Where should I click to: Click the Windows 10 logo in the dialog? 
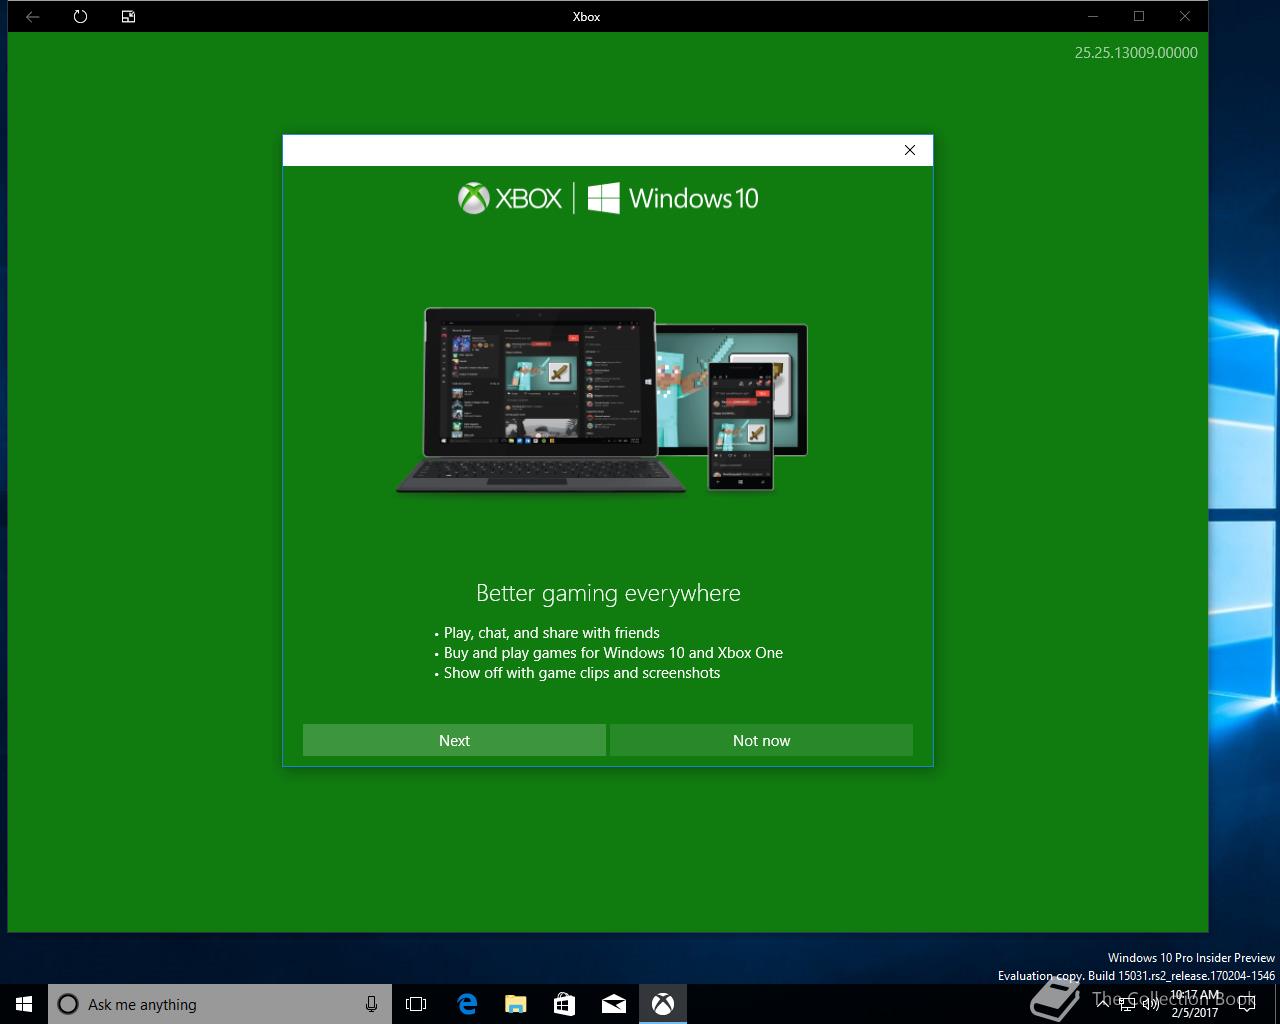[x=673, y=198]
